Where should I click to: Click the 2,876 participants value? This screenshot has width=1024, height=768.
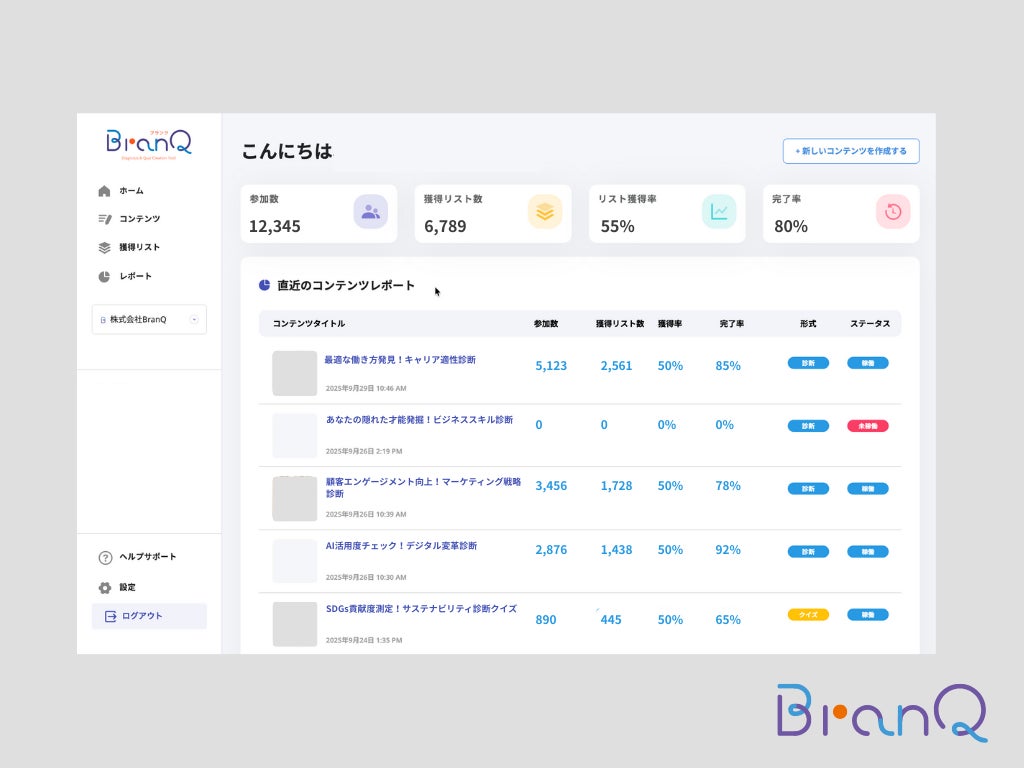click(551, 550)
